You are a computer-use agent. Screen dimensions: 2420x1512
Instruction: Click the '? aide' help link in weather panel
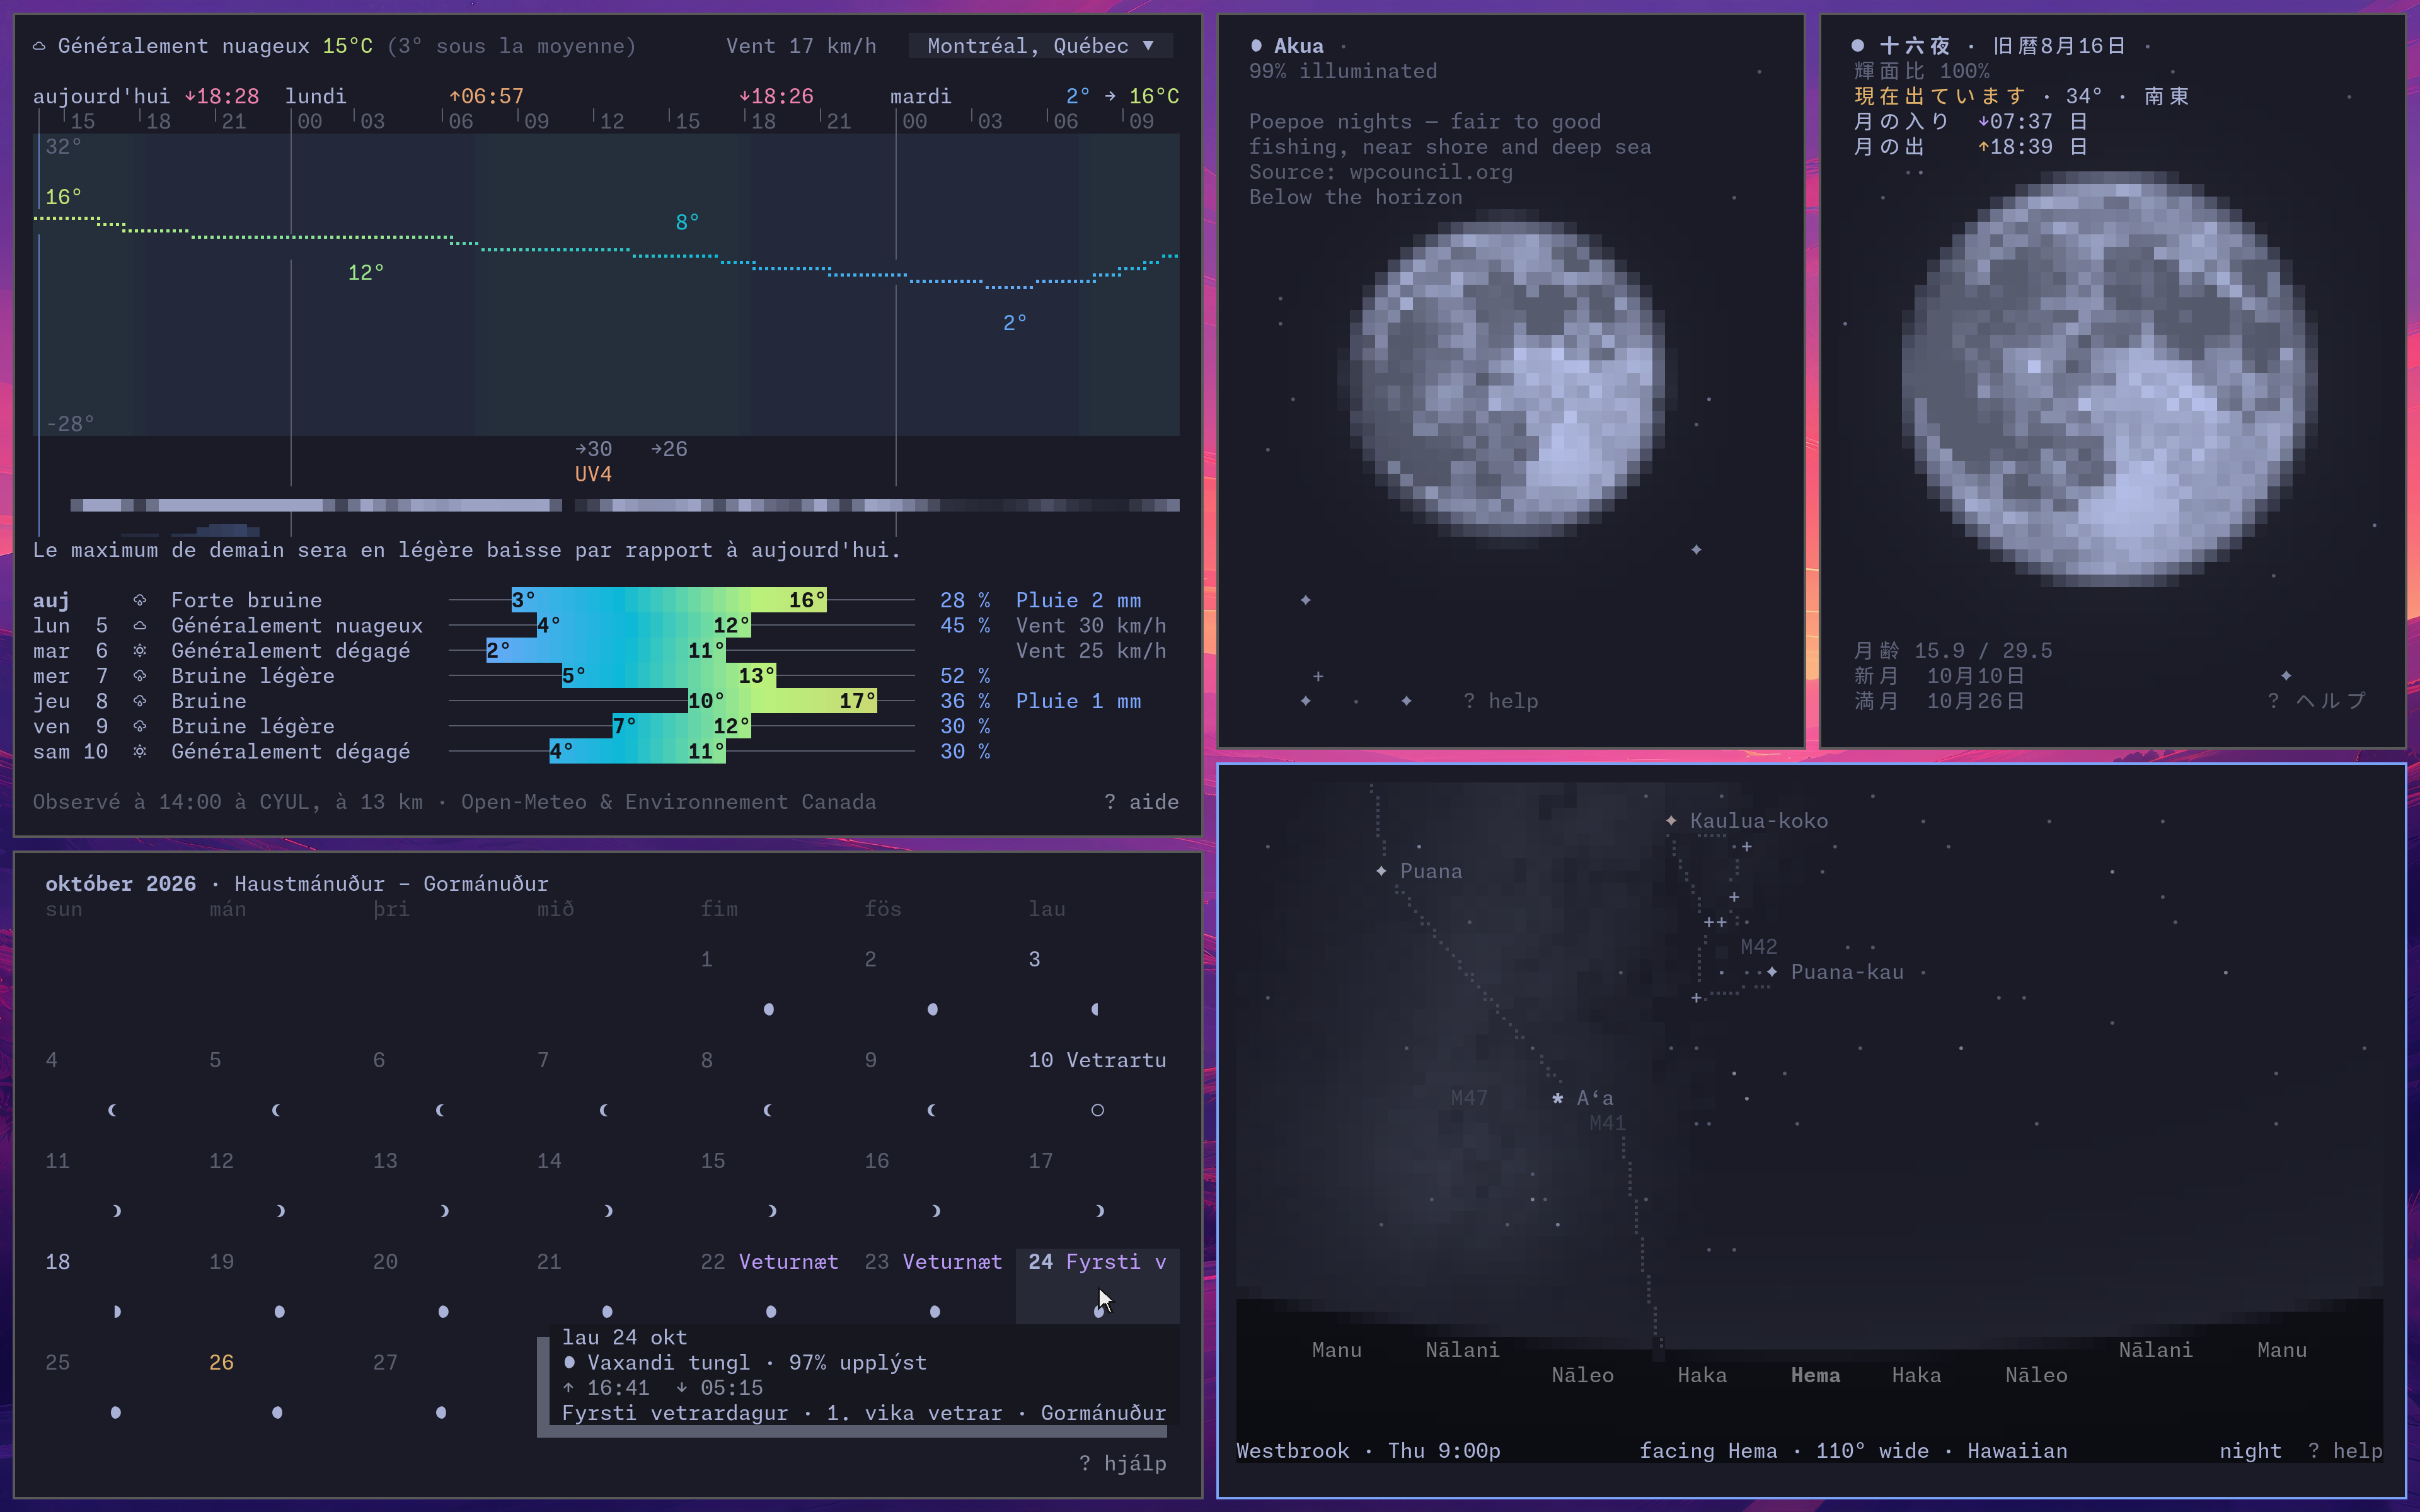[x=1141, y=802]
